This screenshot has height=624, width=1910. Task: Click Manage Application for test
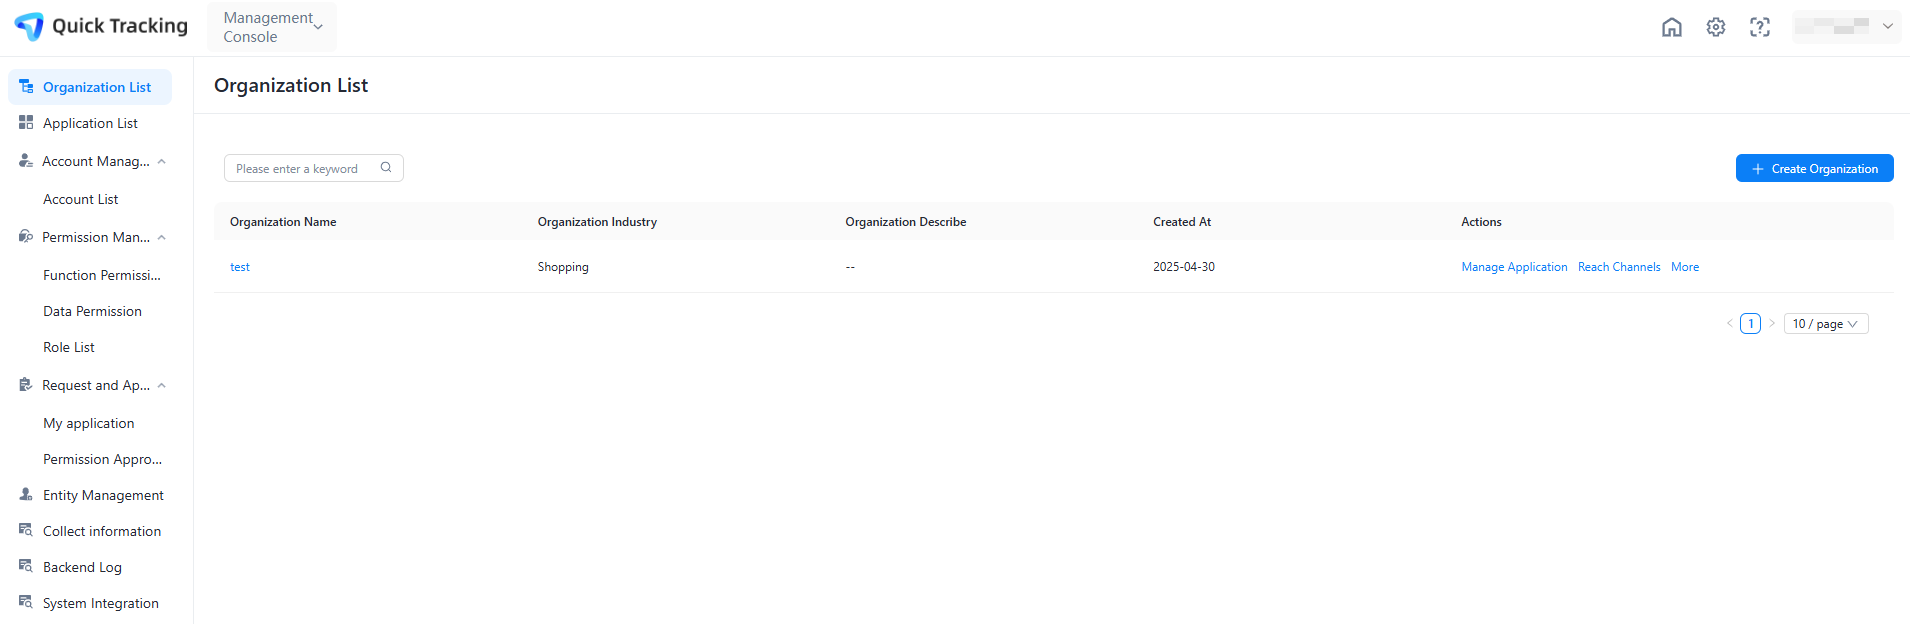1514,267
